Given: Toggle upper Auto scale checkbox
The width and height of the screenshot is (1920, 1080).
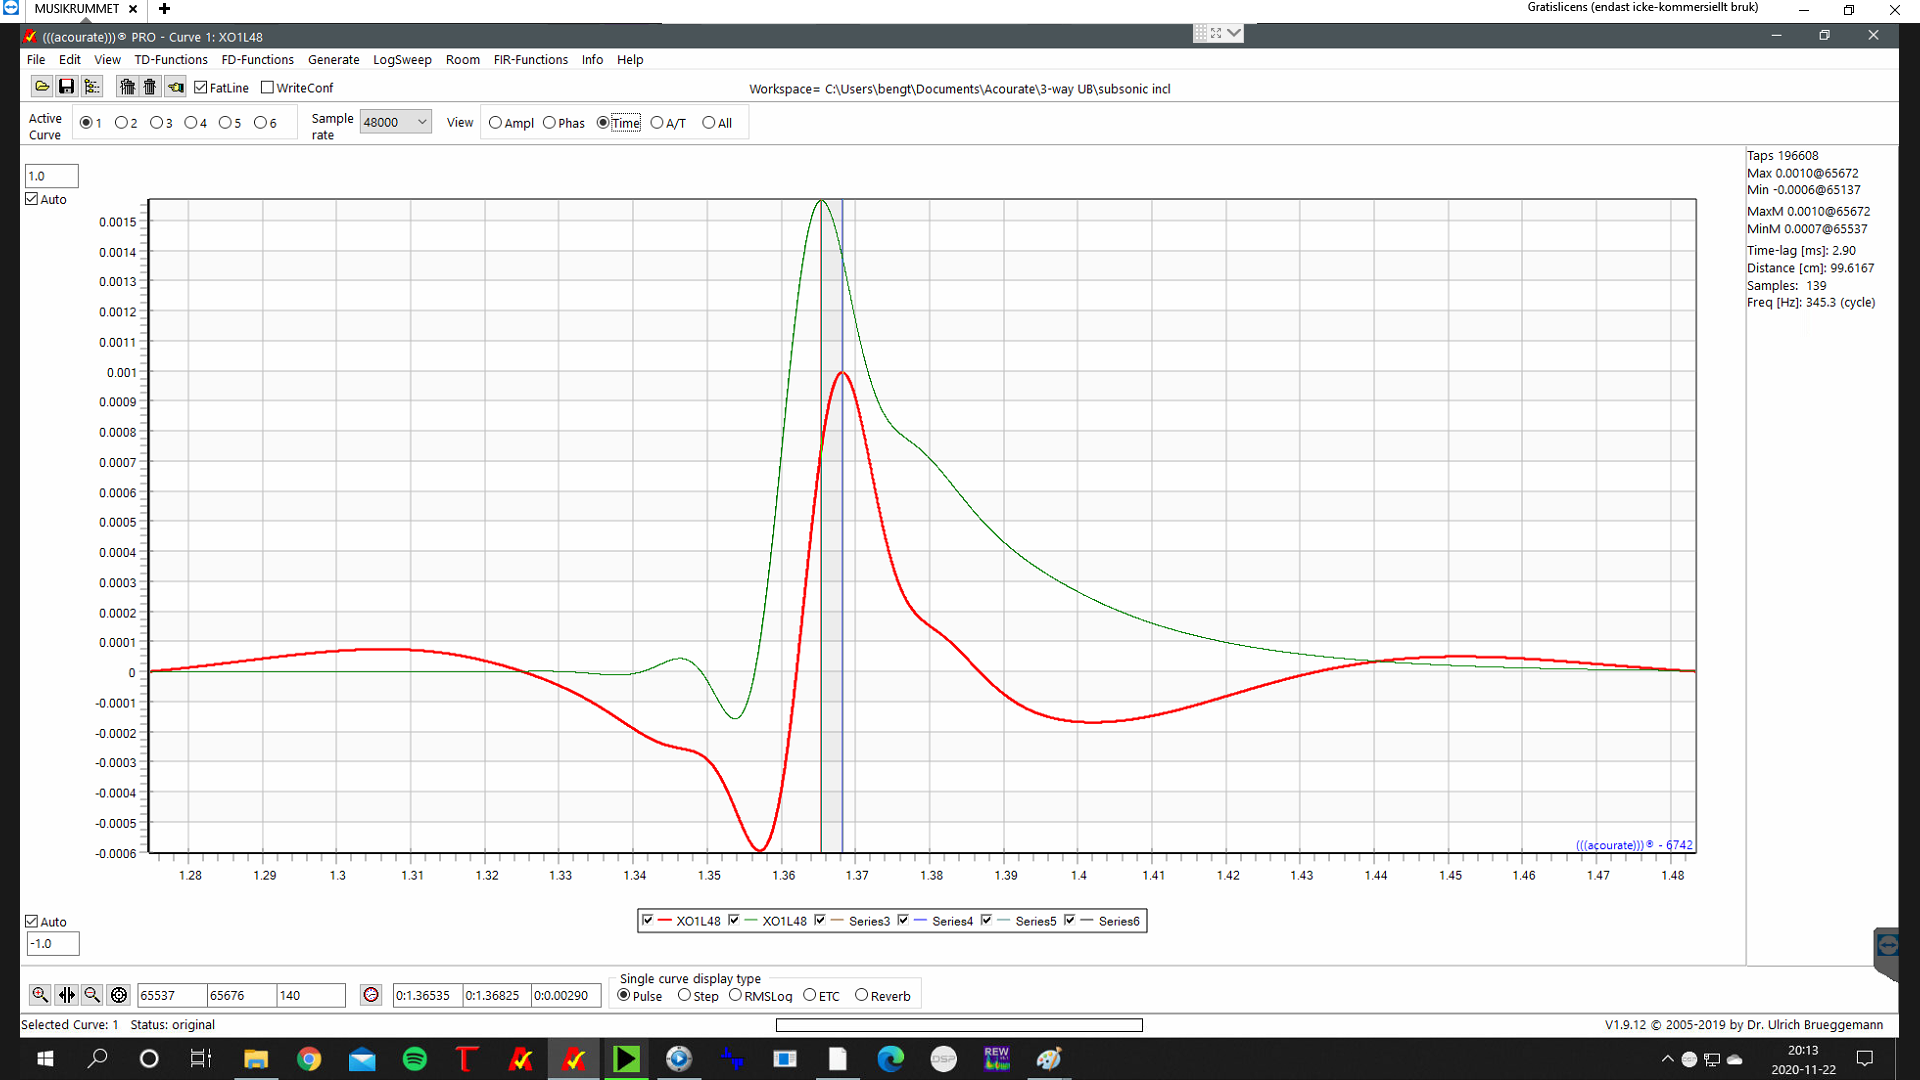Looking at the screenshot, I should coord(32,199).
